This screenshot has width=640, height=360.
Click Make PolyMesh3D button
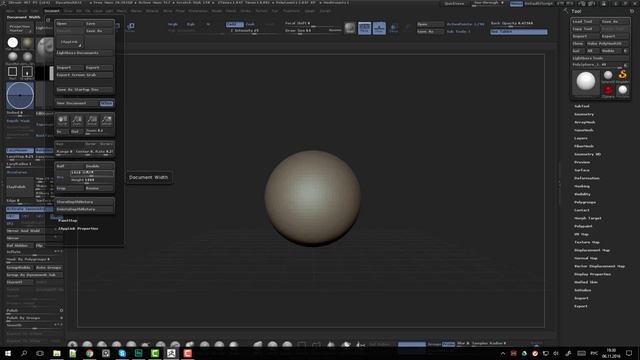pyautogui.click(x=607, y=43)
